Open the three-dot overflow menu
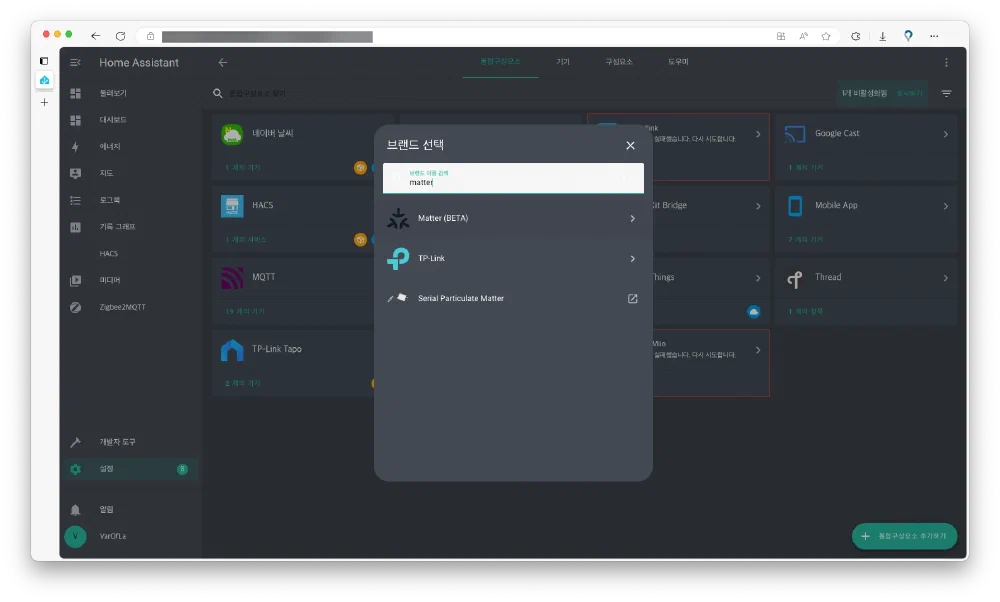 click(946, 62)
